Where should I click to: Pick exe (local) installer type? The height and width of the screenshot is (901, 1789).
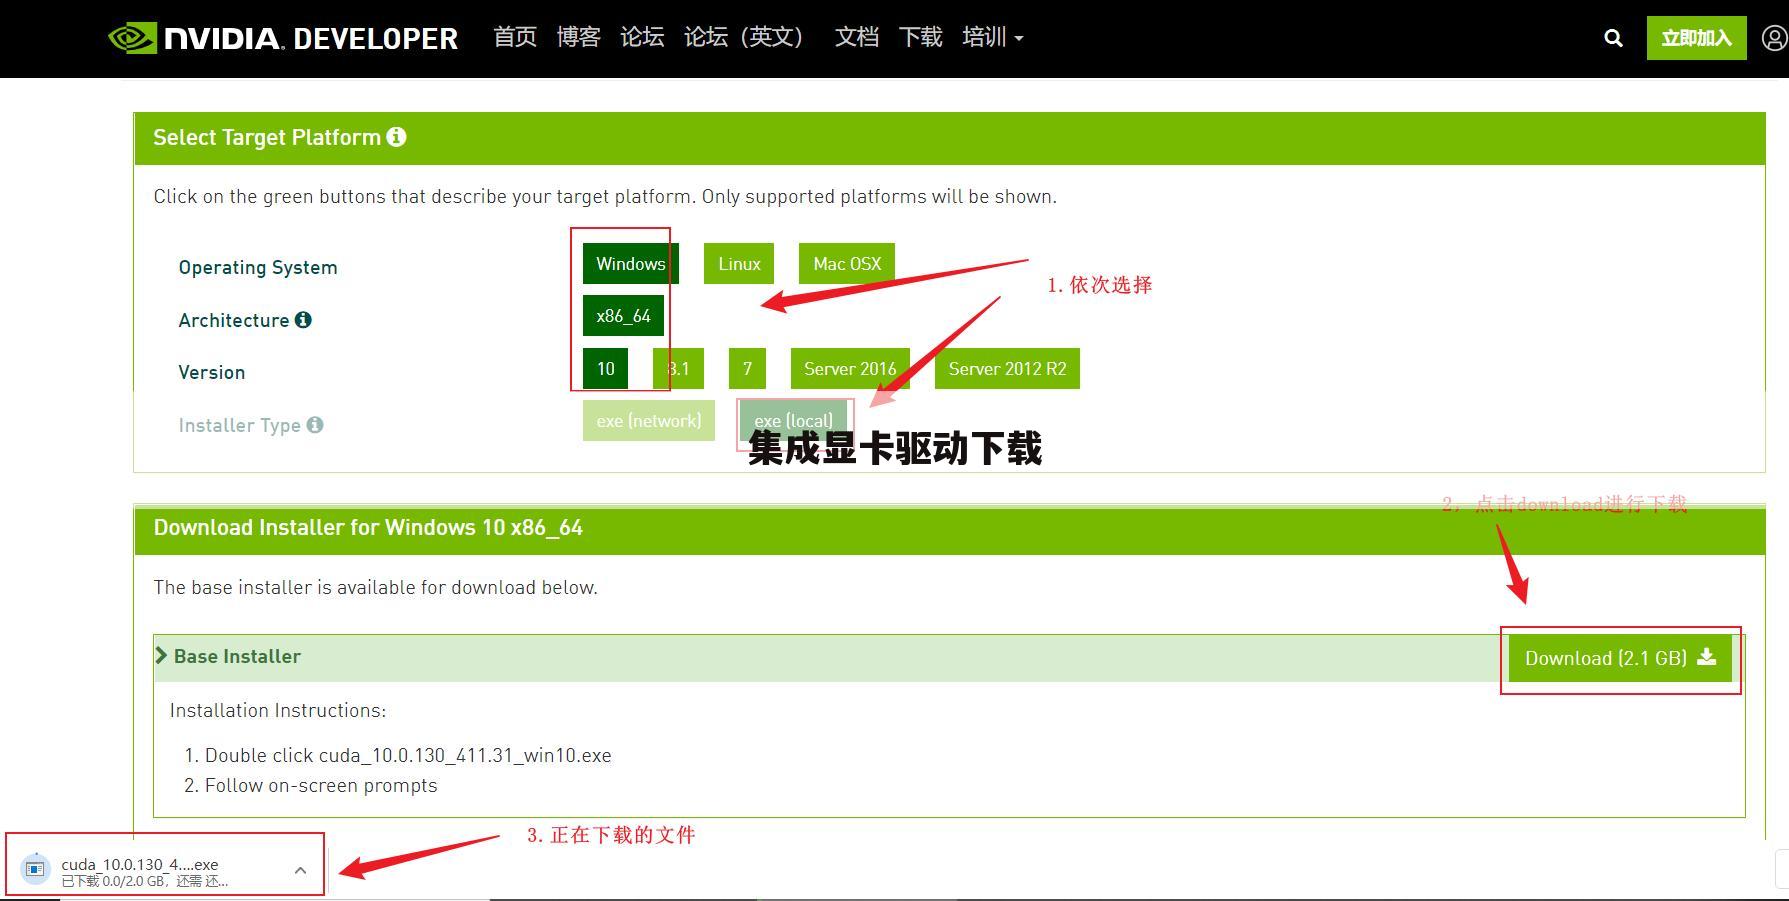coord(794,421)
